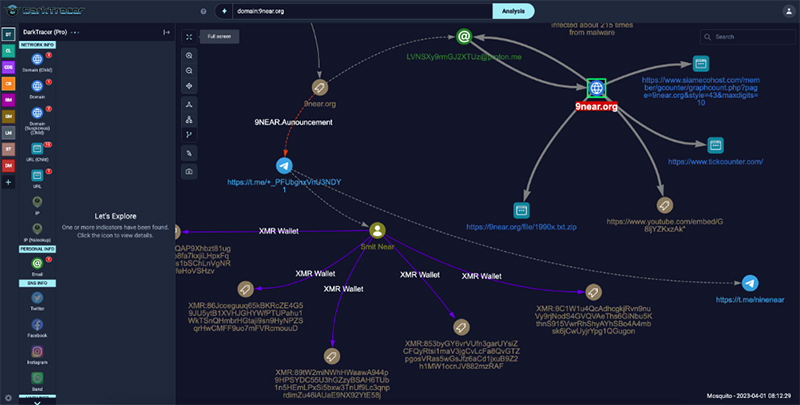Select the highlighted 9near.org globe node

595,89
